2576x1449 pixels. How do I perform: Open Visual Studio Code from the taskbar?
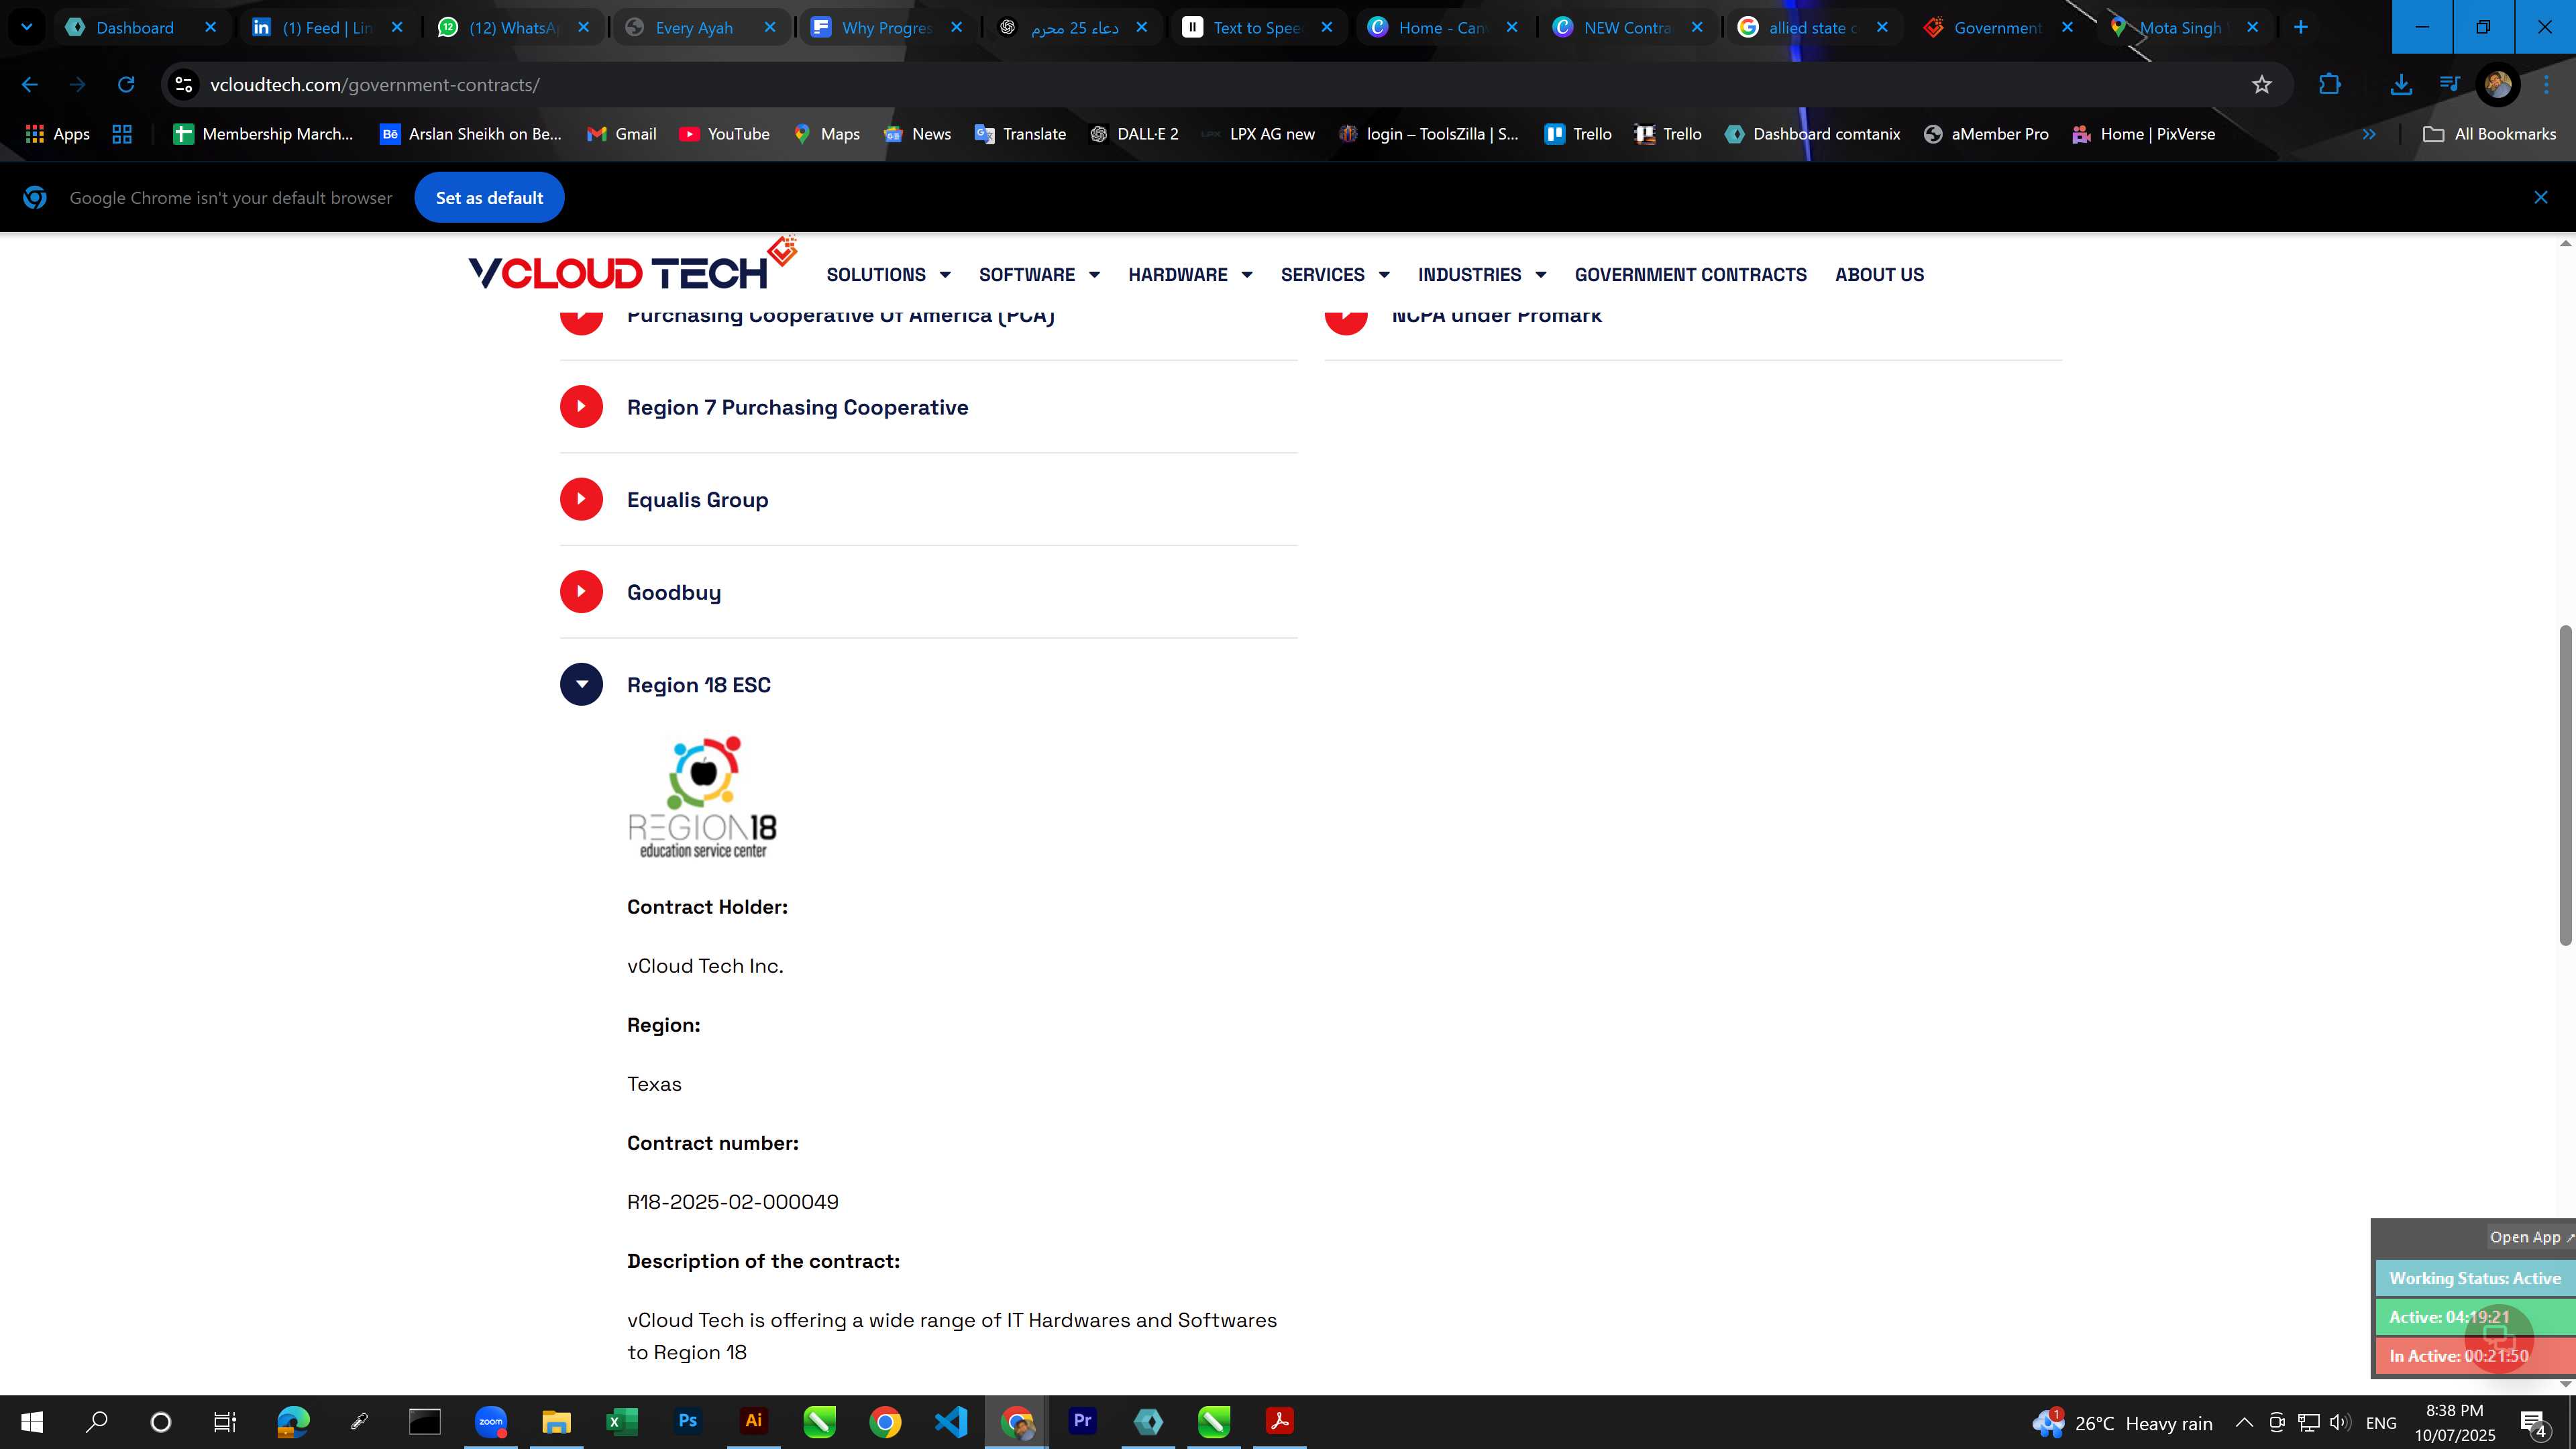pos(951,1422)
